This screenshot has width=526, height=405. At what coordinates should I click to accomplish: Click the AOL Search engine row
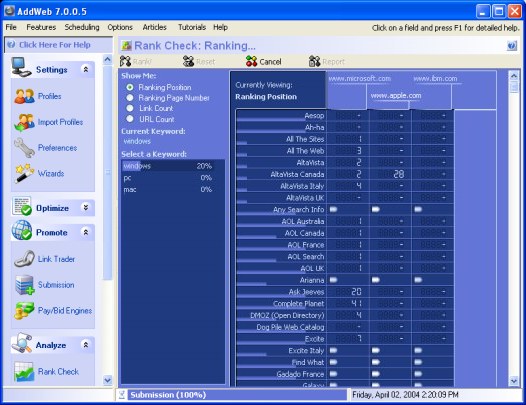[345, 256]
